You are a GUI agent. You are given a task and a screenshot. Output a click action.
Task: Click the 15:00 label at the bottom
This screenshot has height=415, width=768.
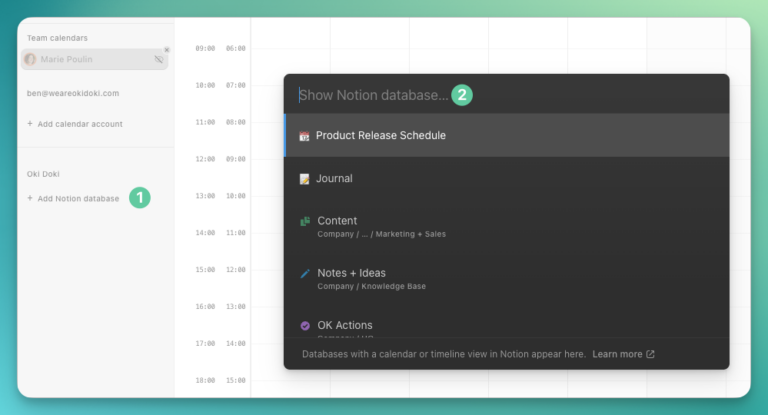(236, 380)
